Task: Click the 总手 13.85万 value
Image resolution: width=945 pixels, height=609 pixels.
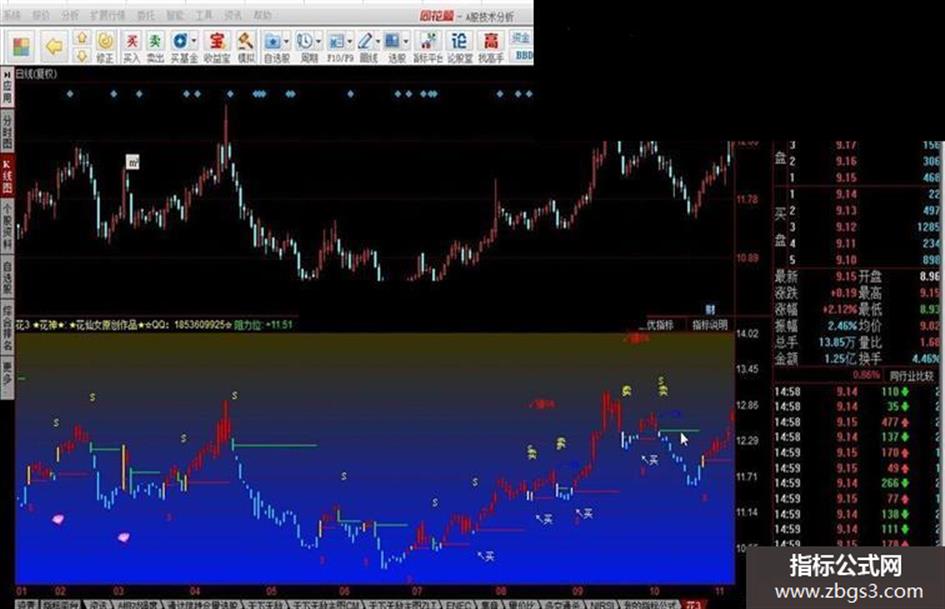Action: click(x=838, y=342)
